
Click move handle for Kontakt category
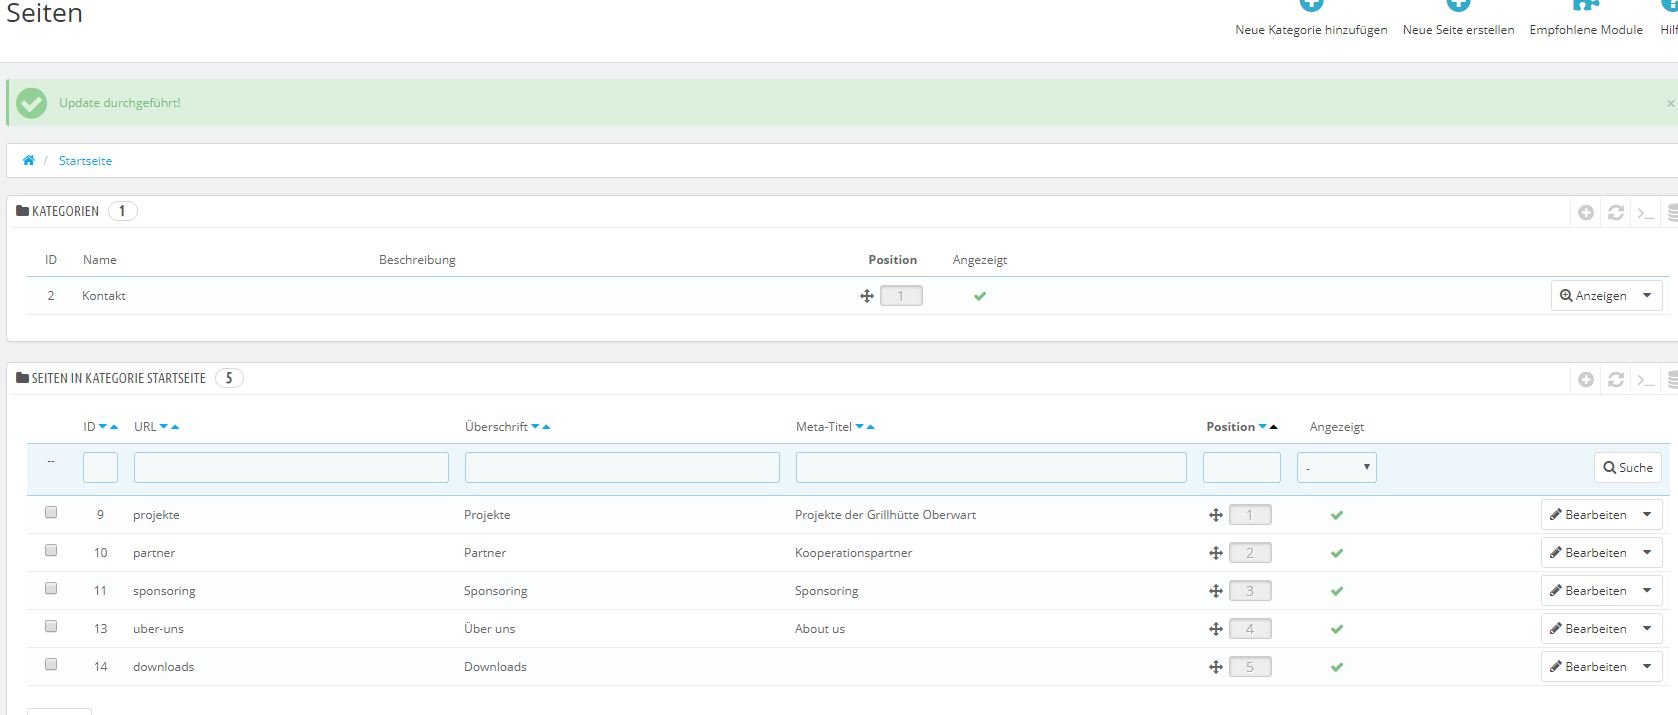867,296
